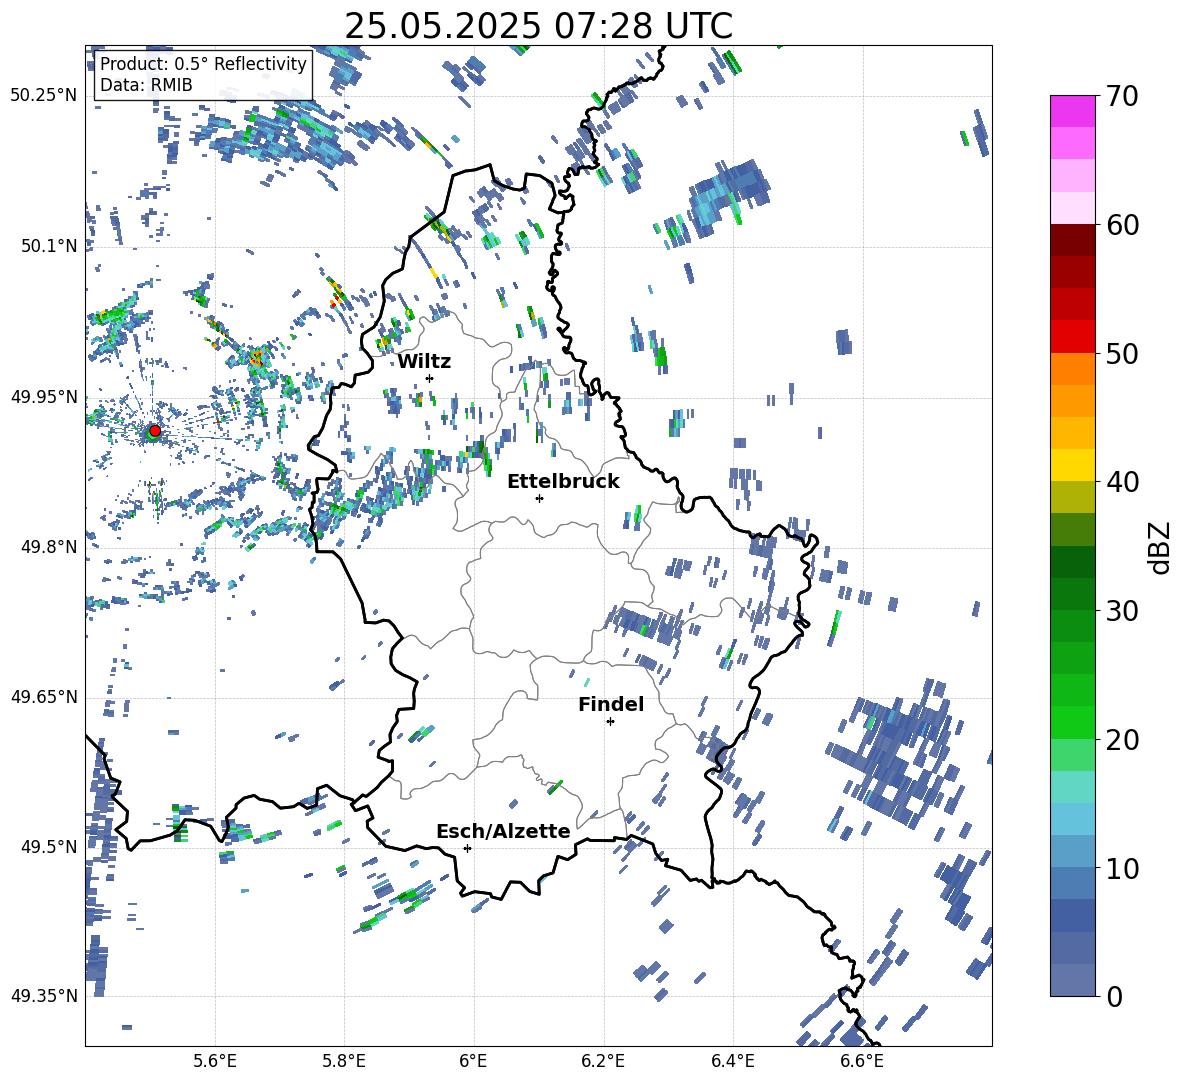The image size is (1184, 1081).
Task: Click the dark maroon colorbar segment below 60
Action: pos(1072,240)
